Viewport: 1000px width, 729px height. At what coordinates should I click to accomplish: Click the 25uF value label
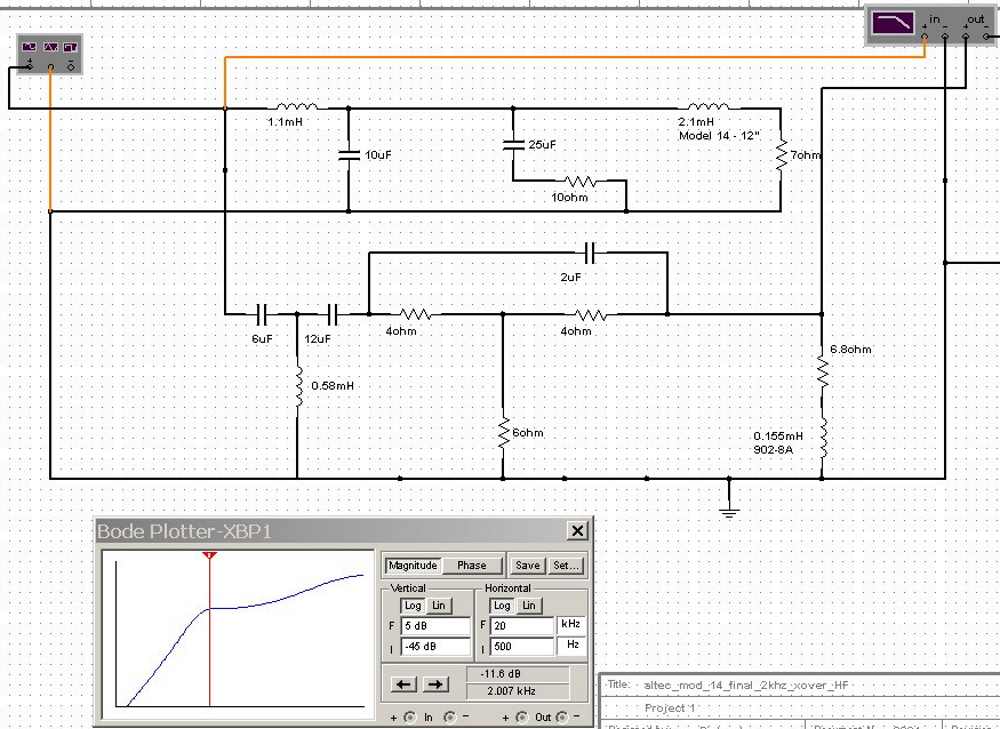coord(542,145)
